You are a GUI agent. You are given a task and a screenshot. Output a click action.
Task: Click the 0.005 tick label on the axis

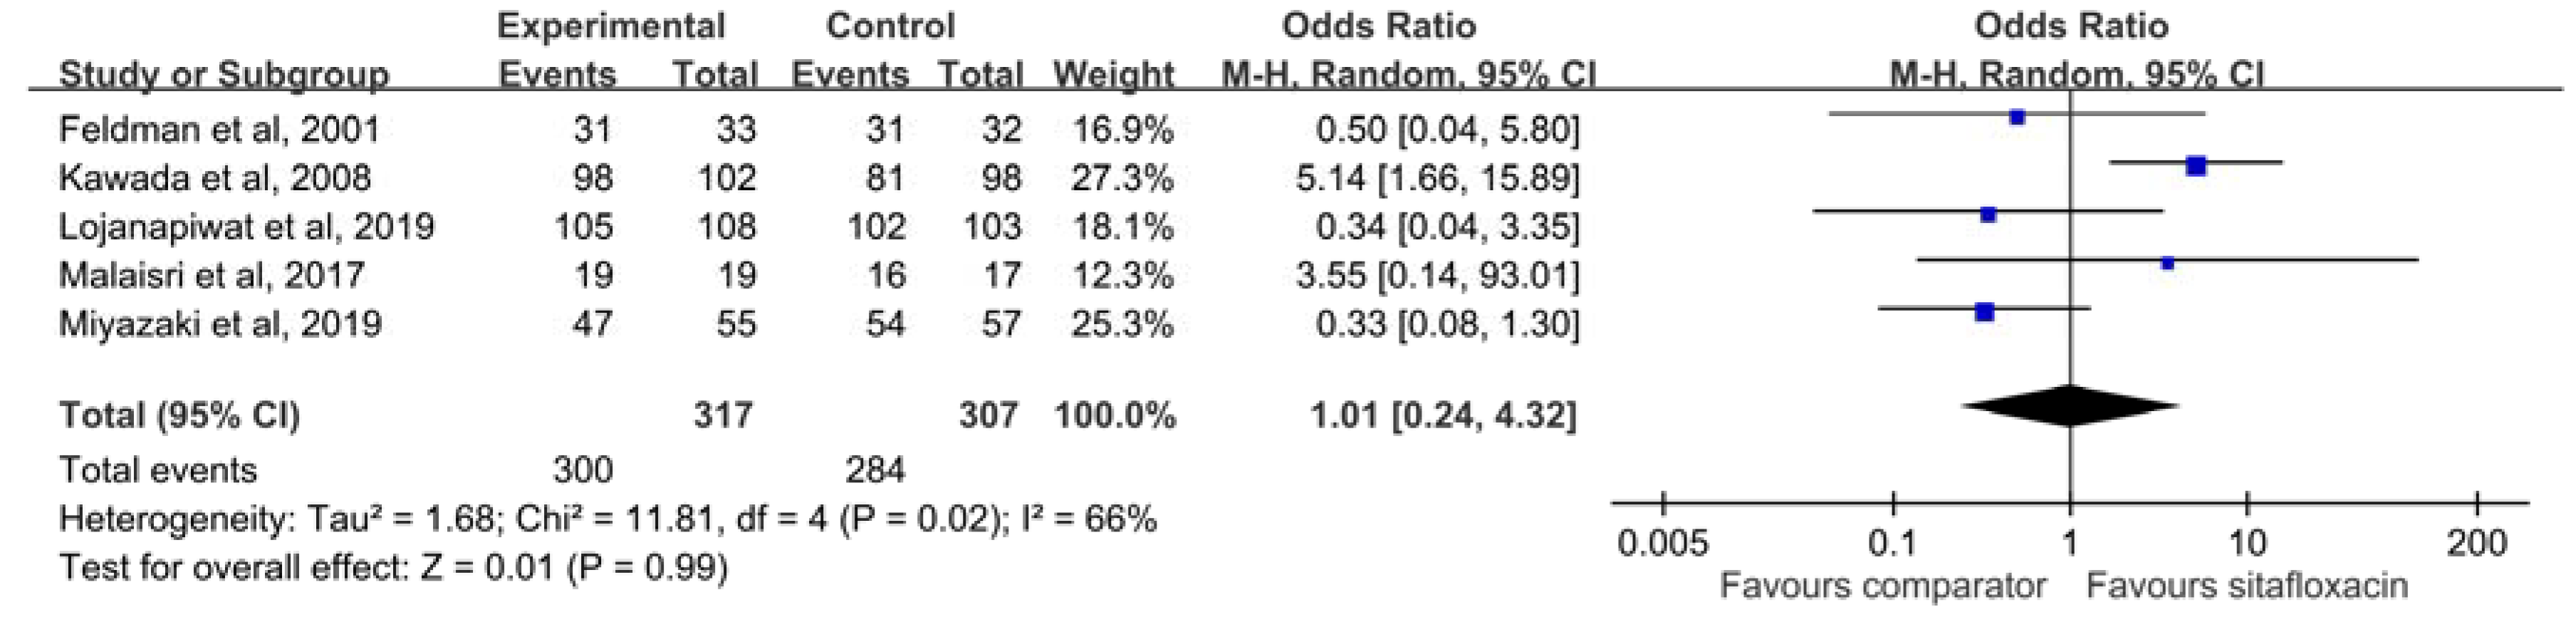point(1663,545)
